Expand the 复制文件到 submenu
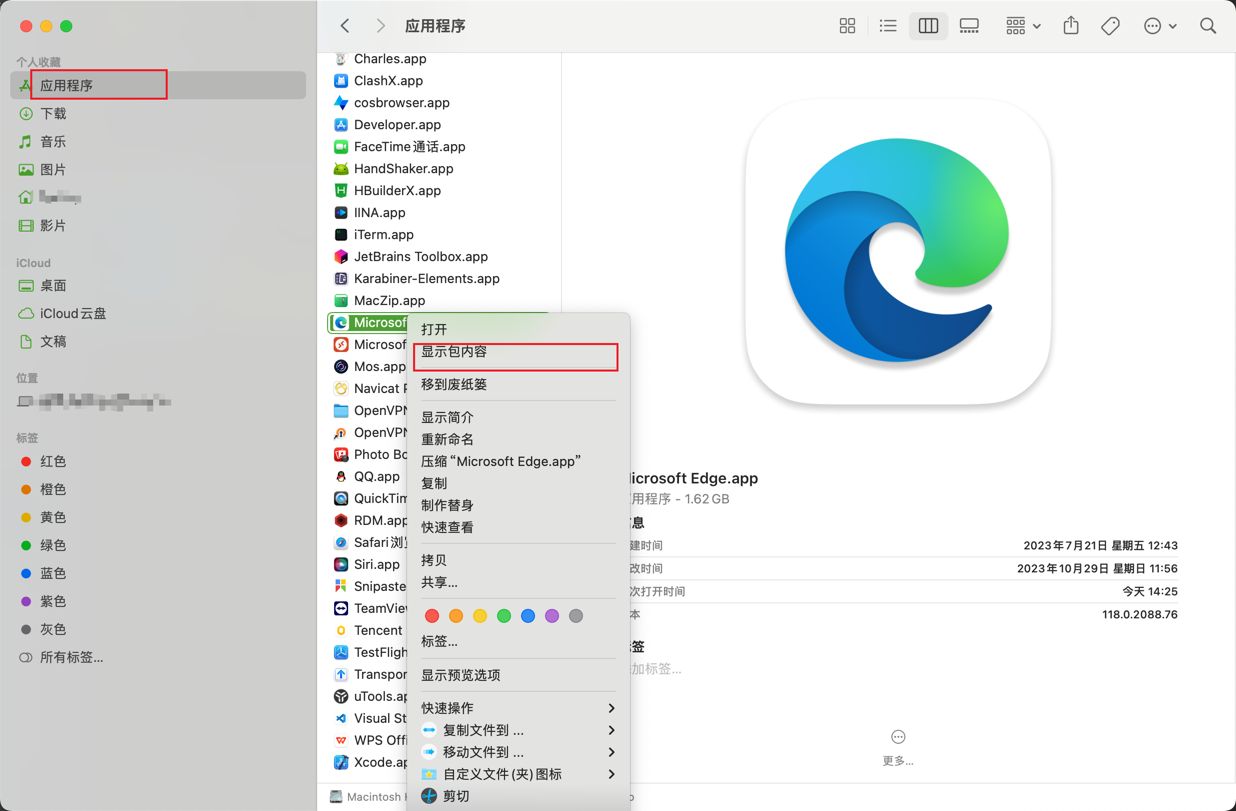 click(x=517, y=730)
